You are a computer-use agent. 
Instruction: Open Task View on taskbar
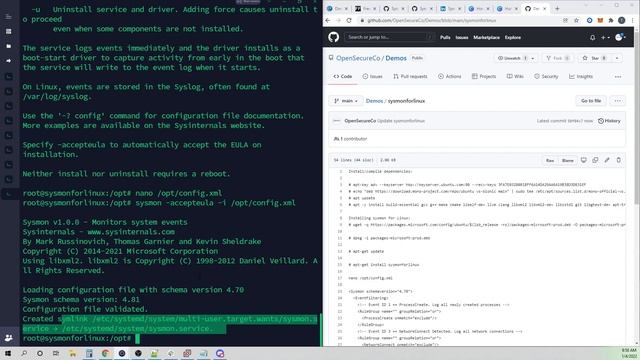pos(56,353)
